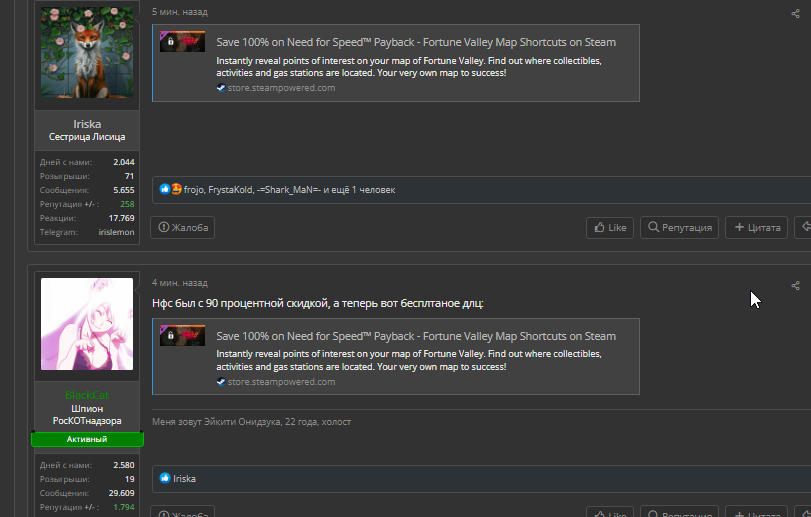Screen dimensions: 811x517
Task: Click like reaction icon on Iriska's post
Action: [164, 189]
